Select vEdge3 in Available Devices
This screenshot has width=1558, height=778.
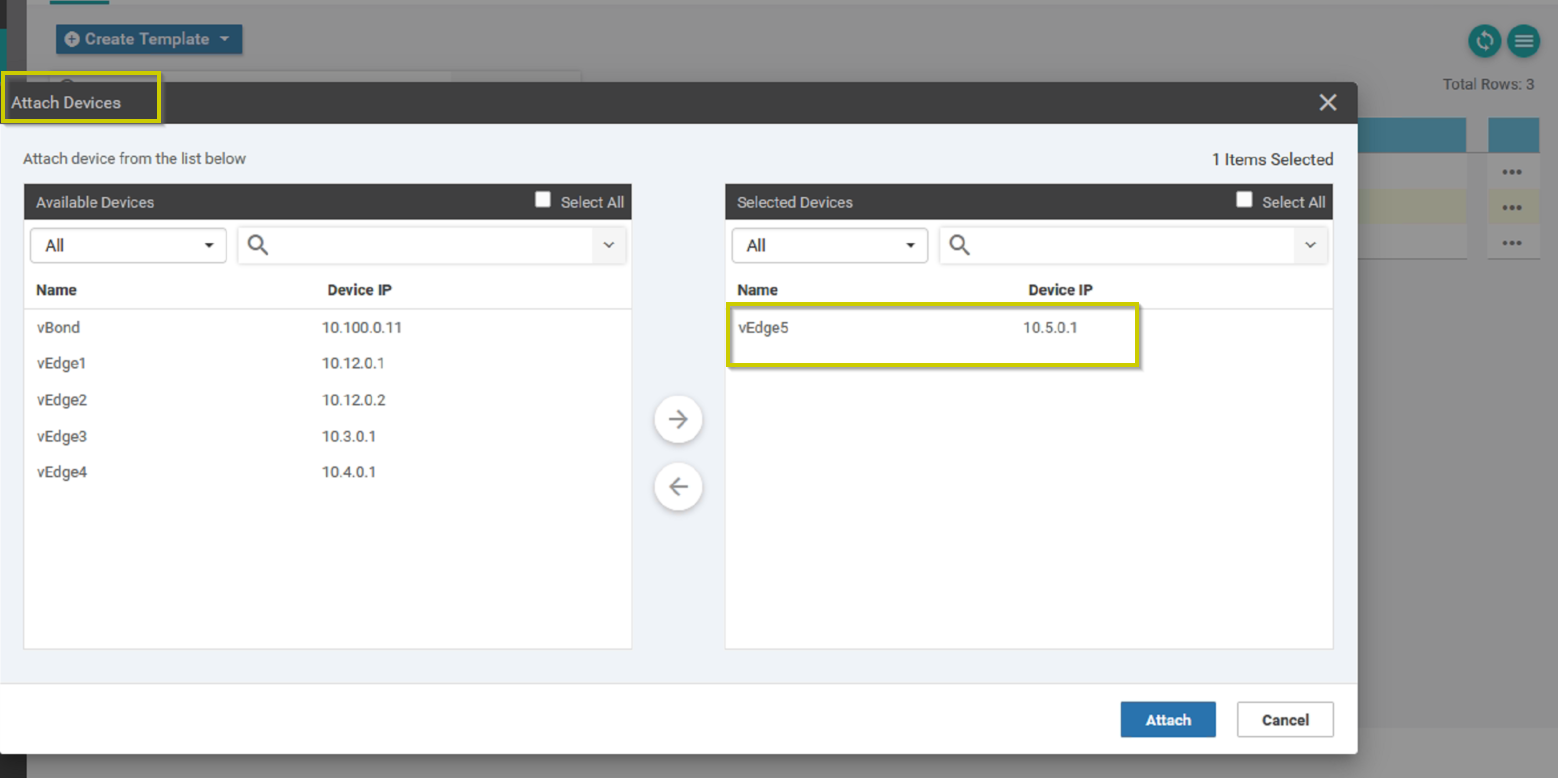coord(328,436)
